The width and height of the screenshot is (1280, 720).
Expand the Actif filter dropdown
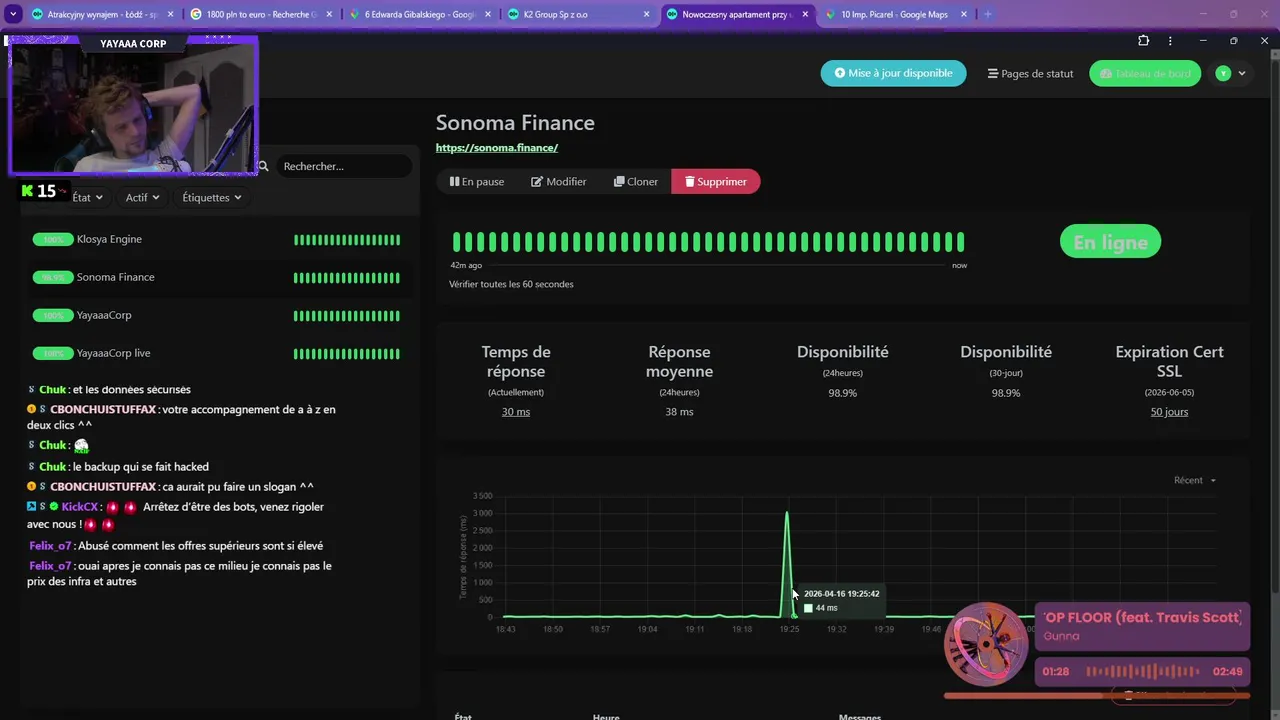[142, 198]
